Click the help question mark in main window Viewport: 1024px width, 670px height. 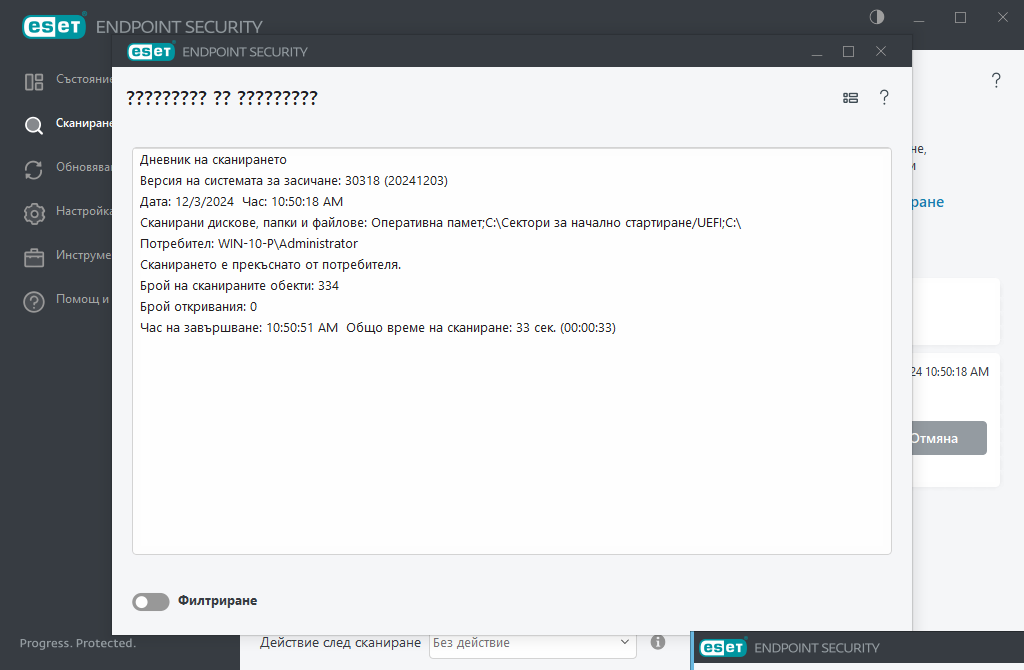[996, 81]
